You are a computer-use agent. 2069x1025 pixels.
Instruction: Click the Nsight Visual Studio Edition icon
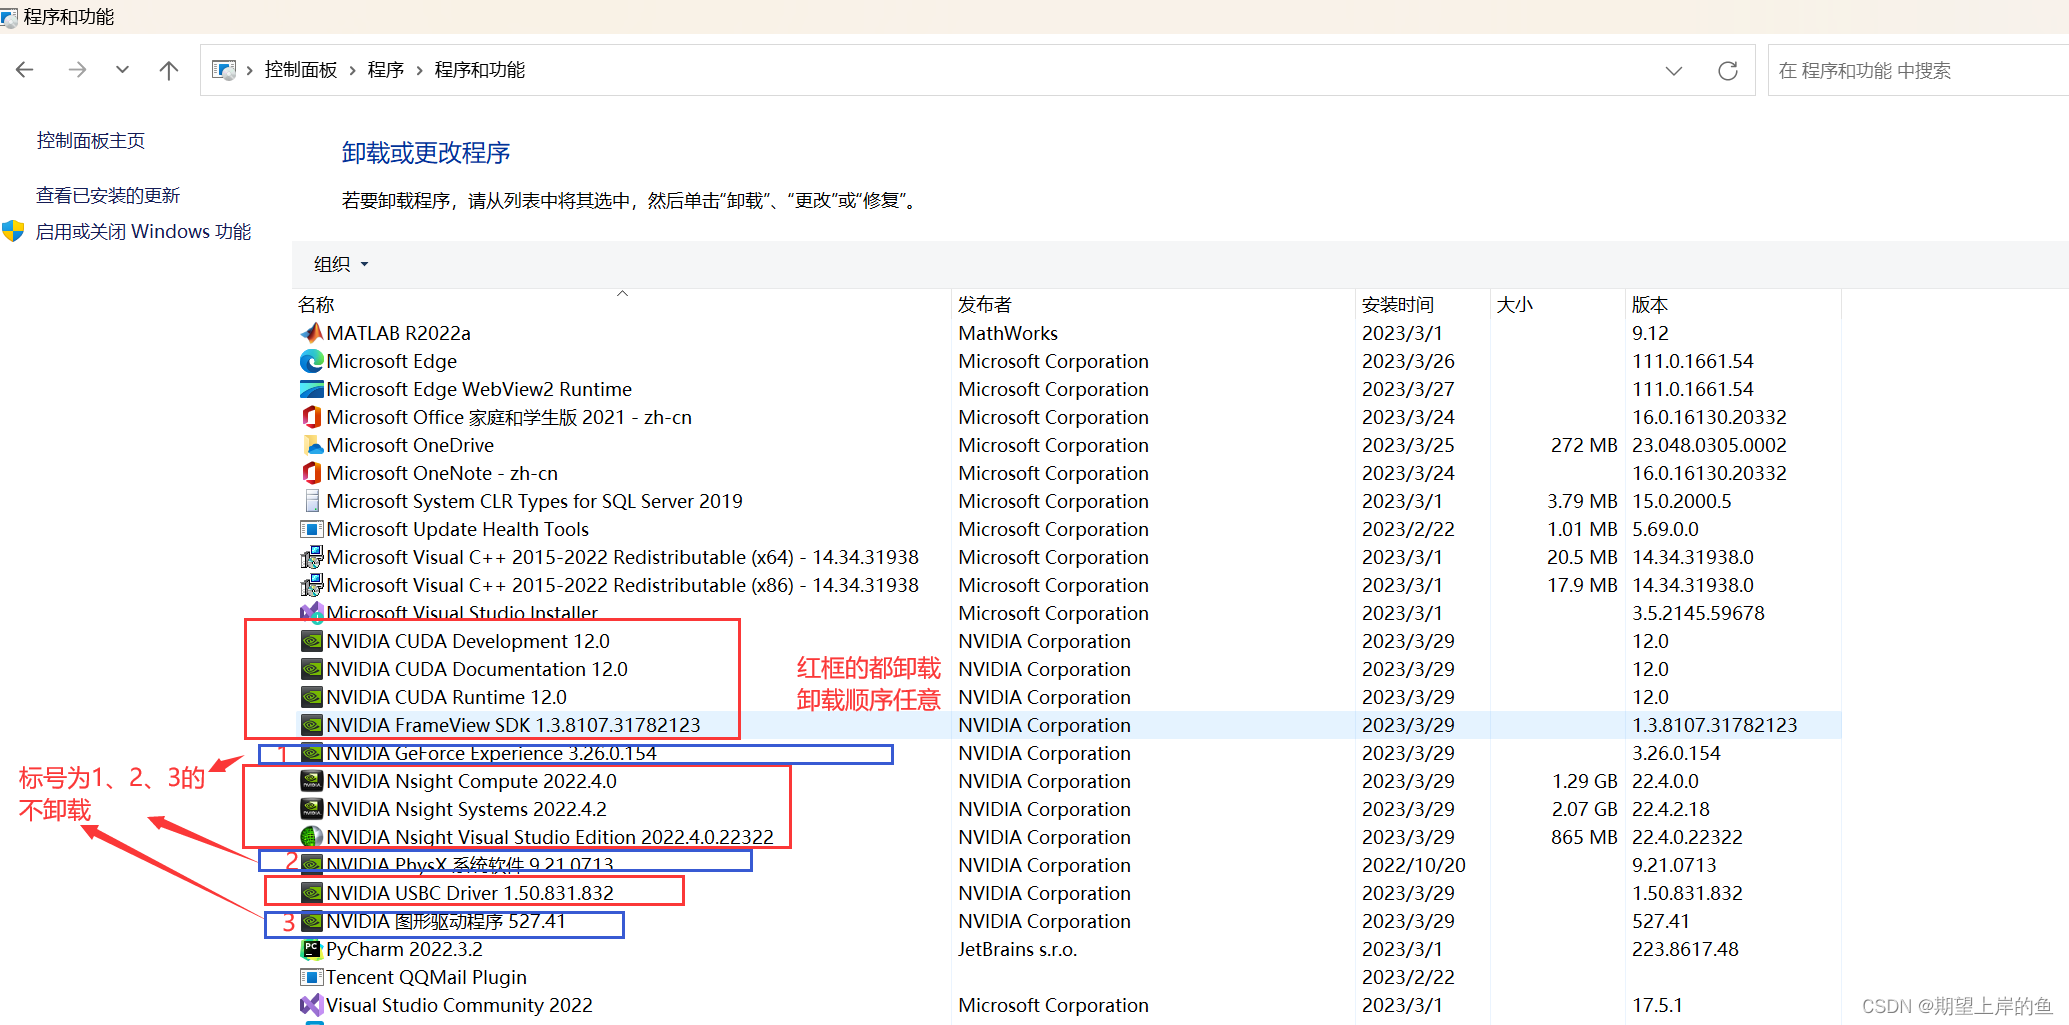(312, 837)
